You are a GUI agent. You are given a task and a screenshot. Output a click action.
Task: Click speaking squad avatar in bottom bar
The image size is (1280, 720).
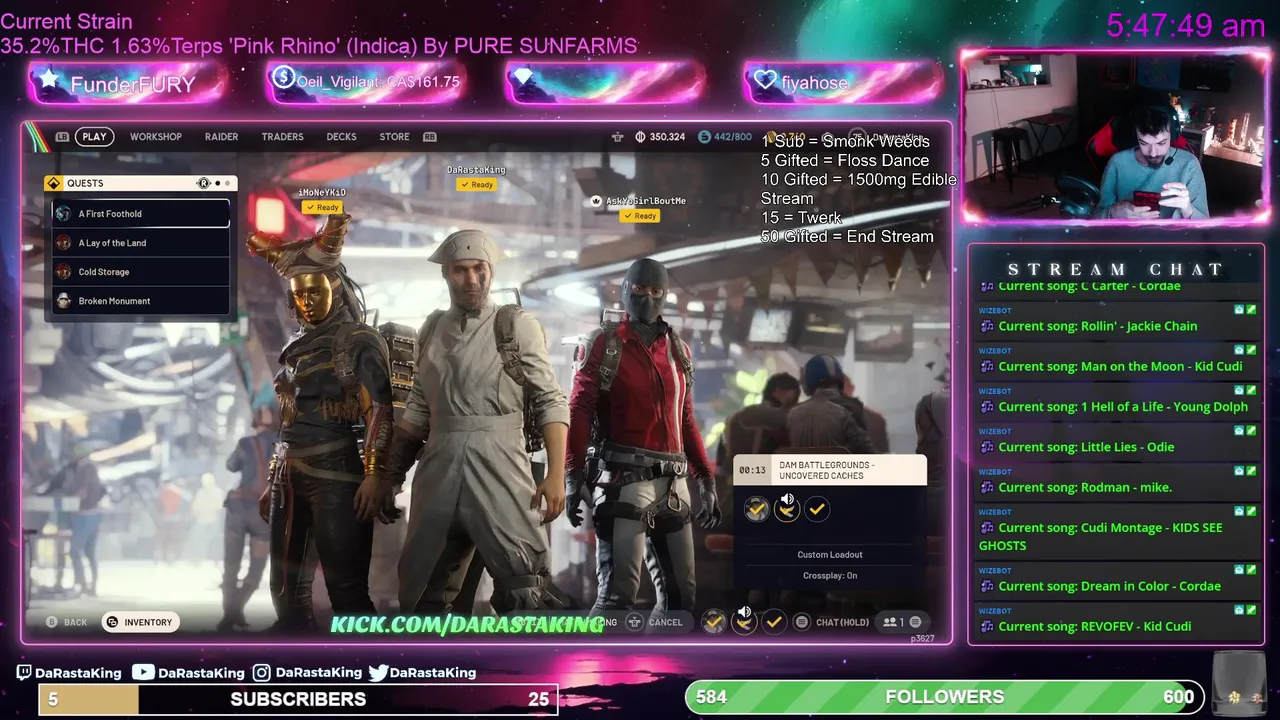744,620
